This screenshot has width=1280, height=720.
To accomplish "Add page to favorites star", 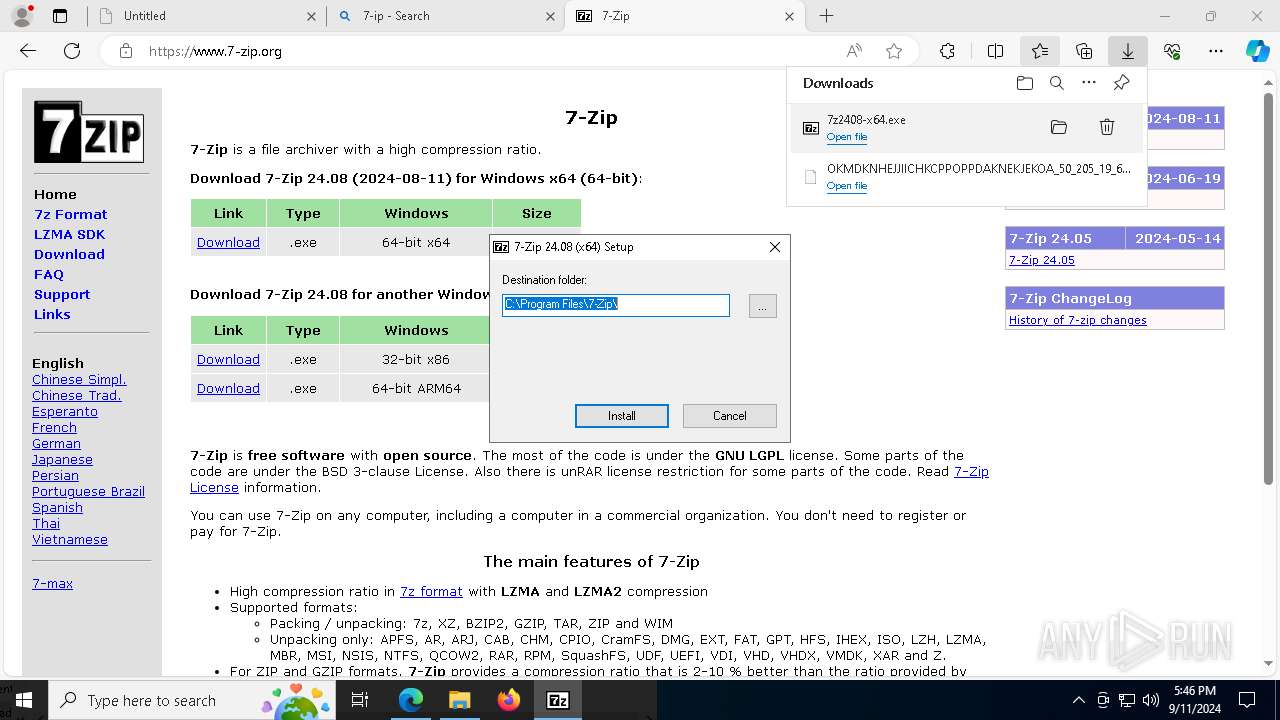I will 894,51.
